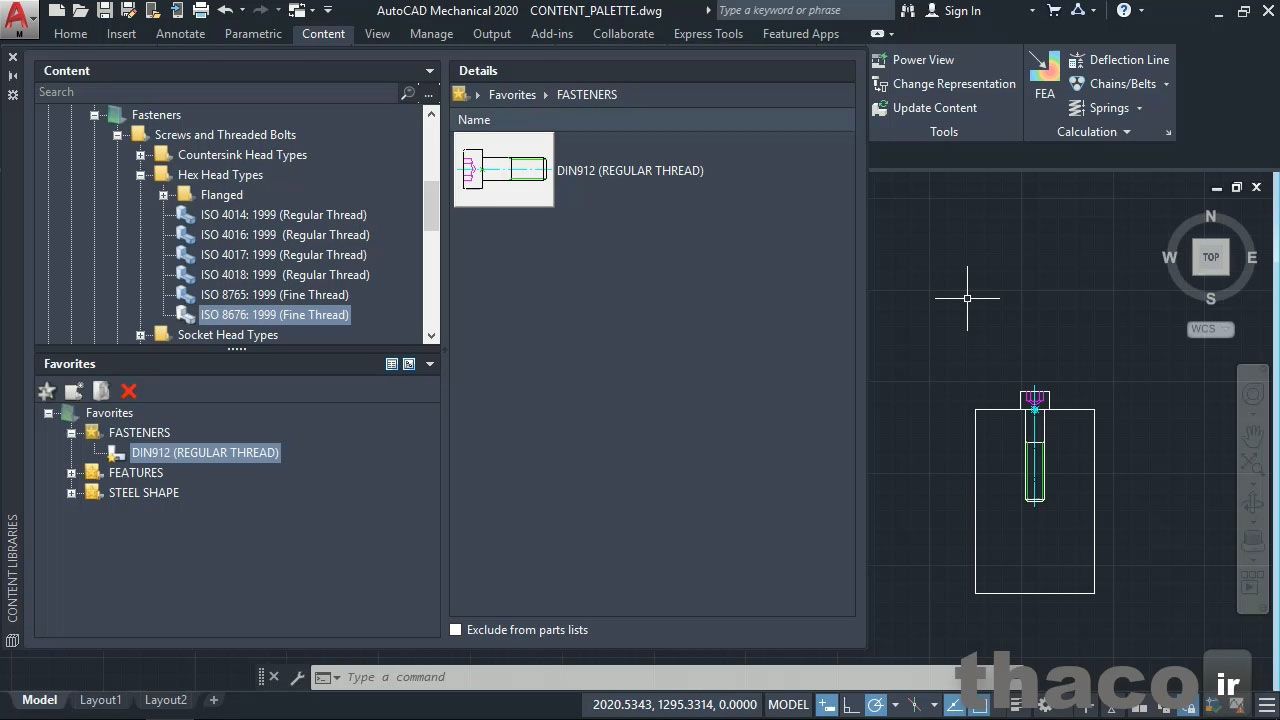Open Customize Quick Access Toolbar arrow

pos(328,11)
